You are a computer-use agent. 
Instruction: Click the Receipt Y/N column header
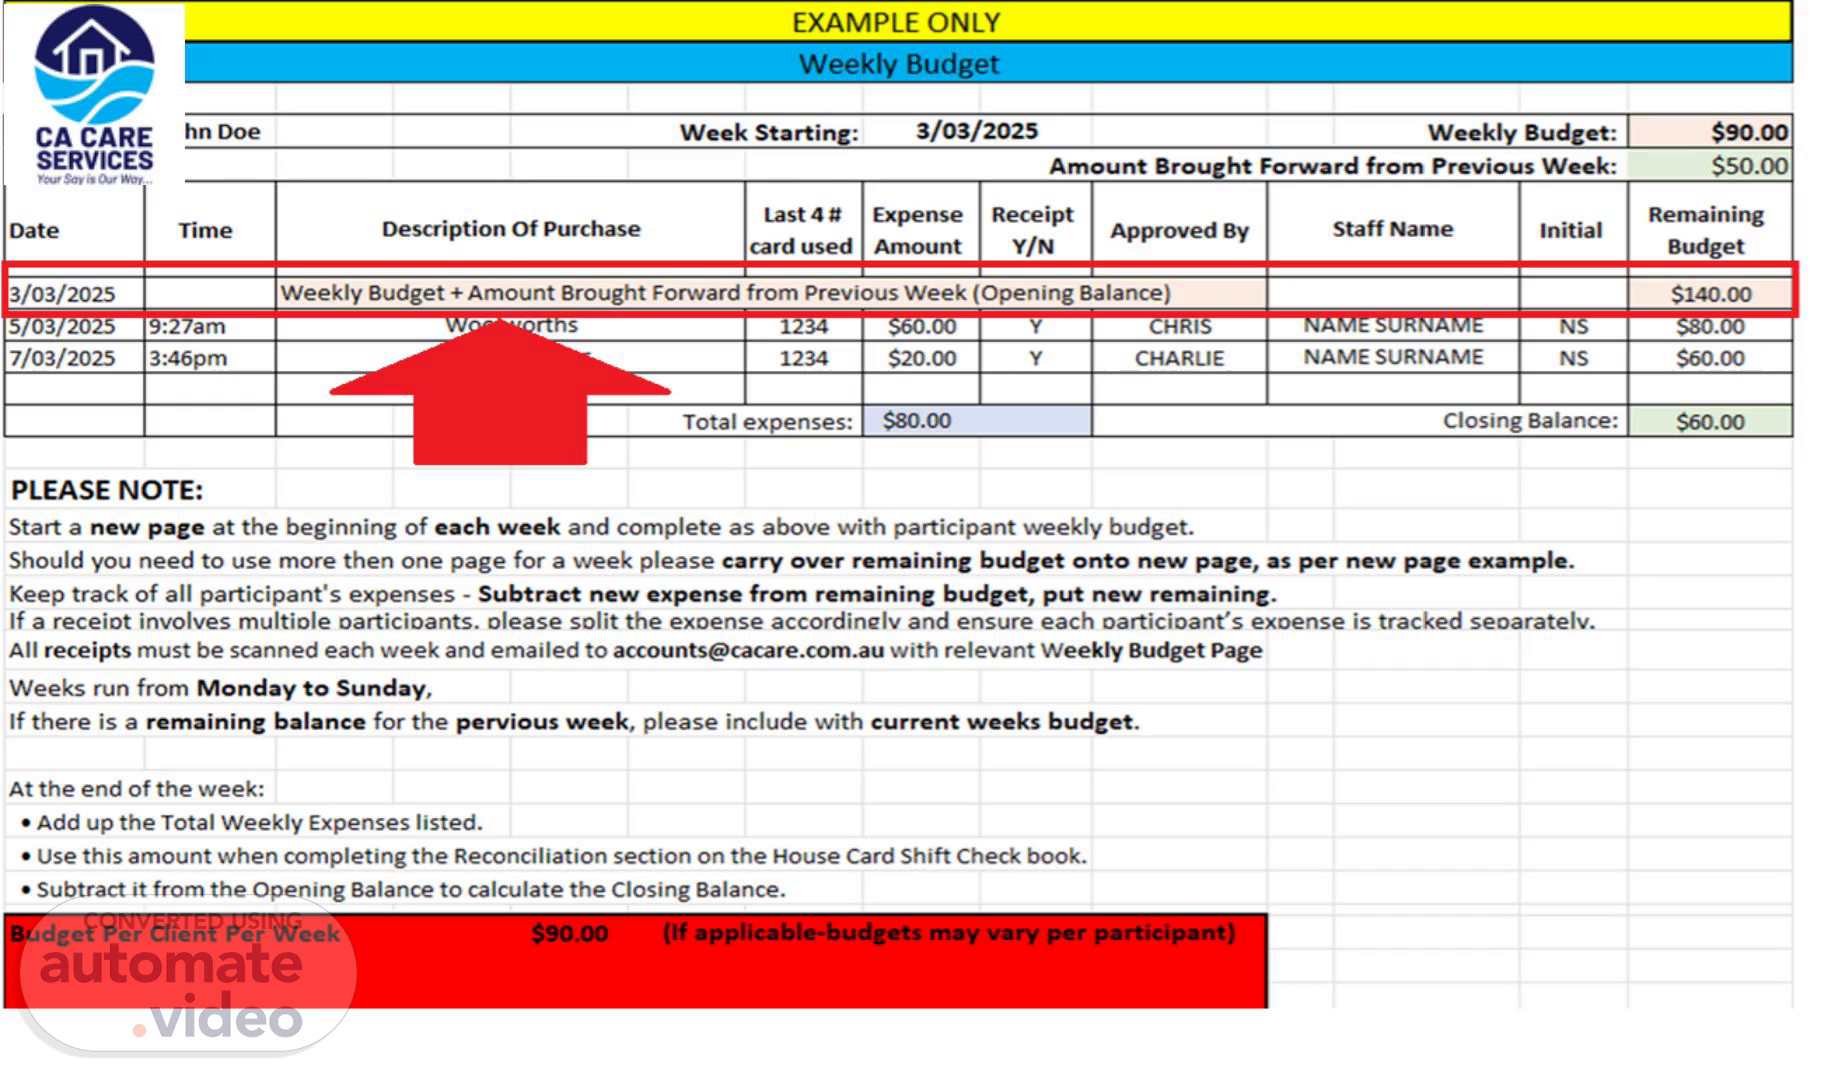click(1032, 230)
